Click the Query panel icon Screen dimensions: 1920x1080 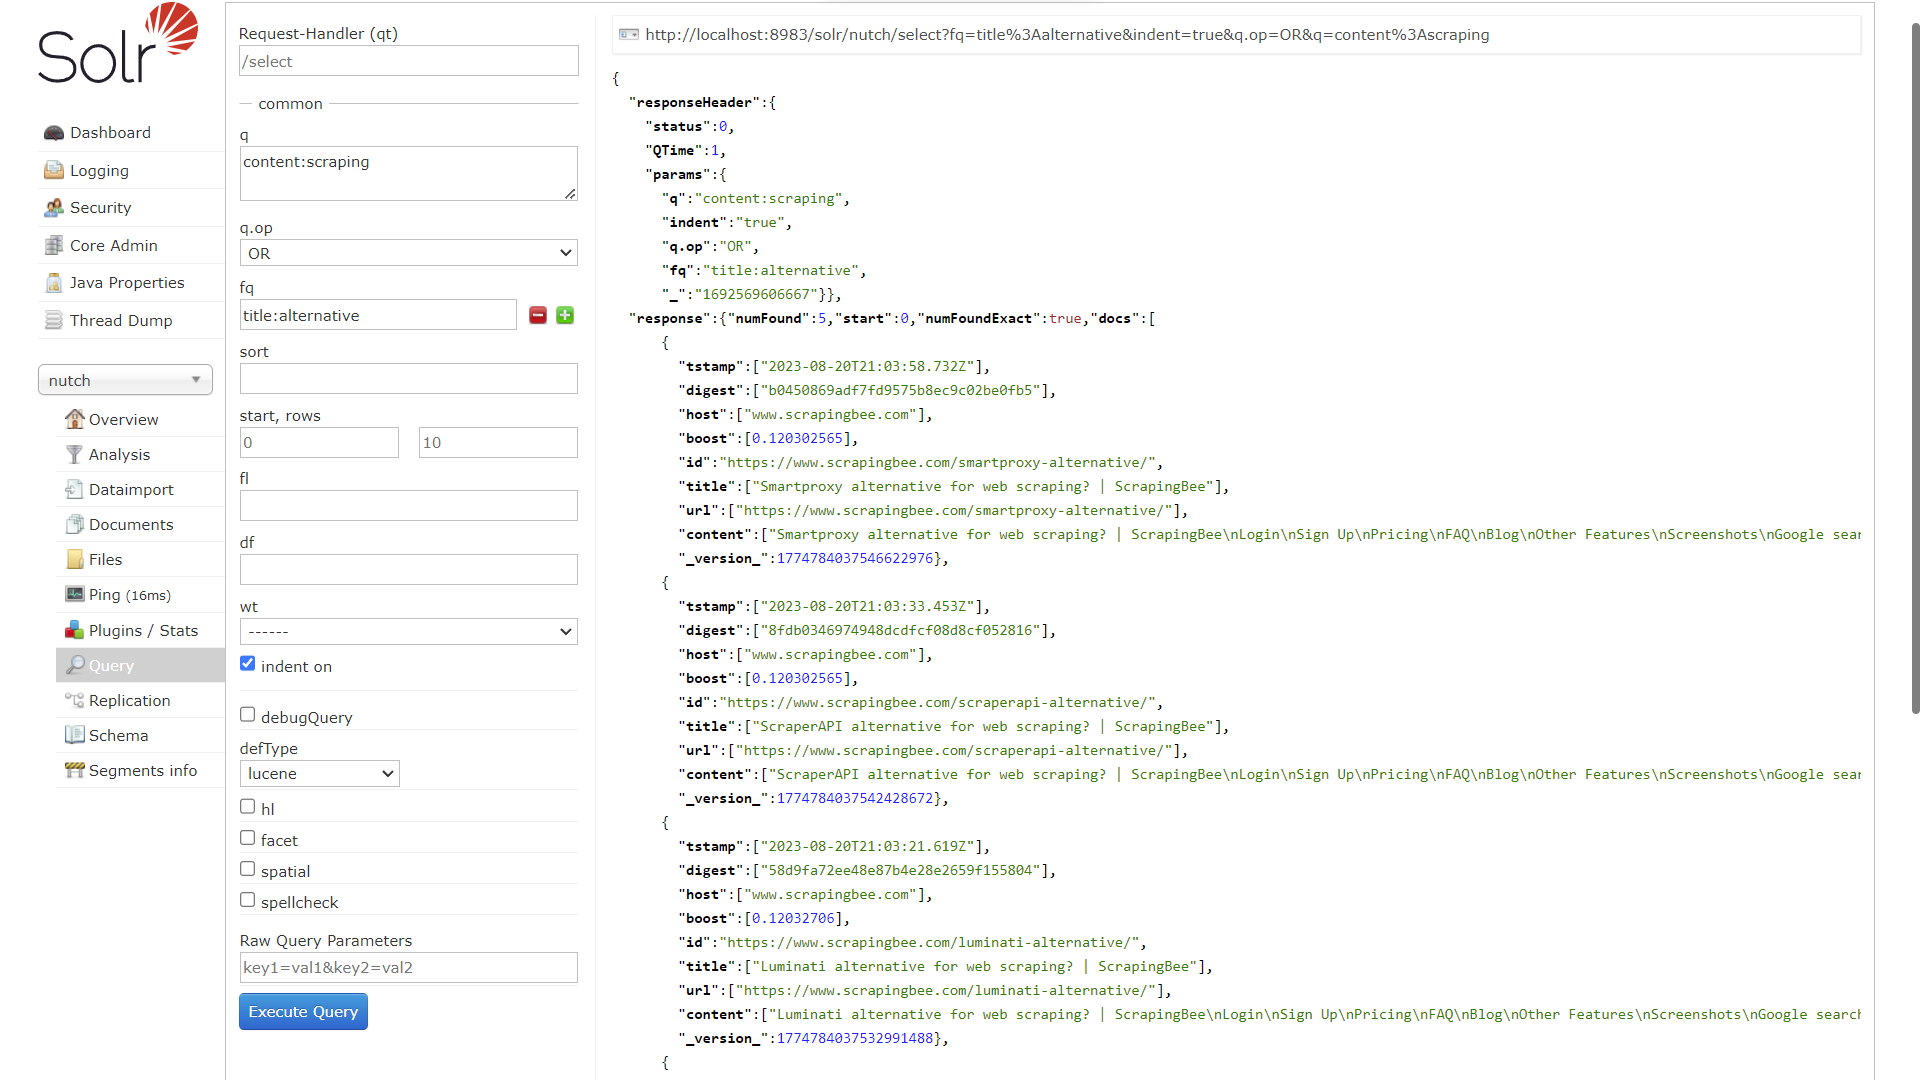[x=73, y=665]
